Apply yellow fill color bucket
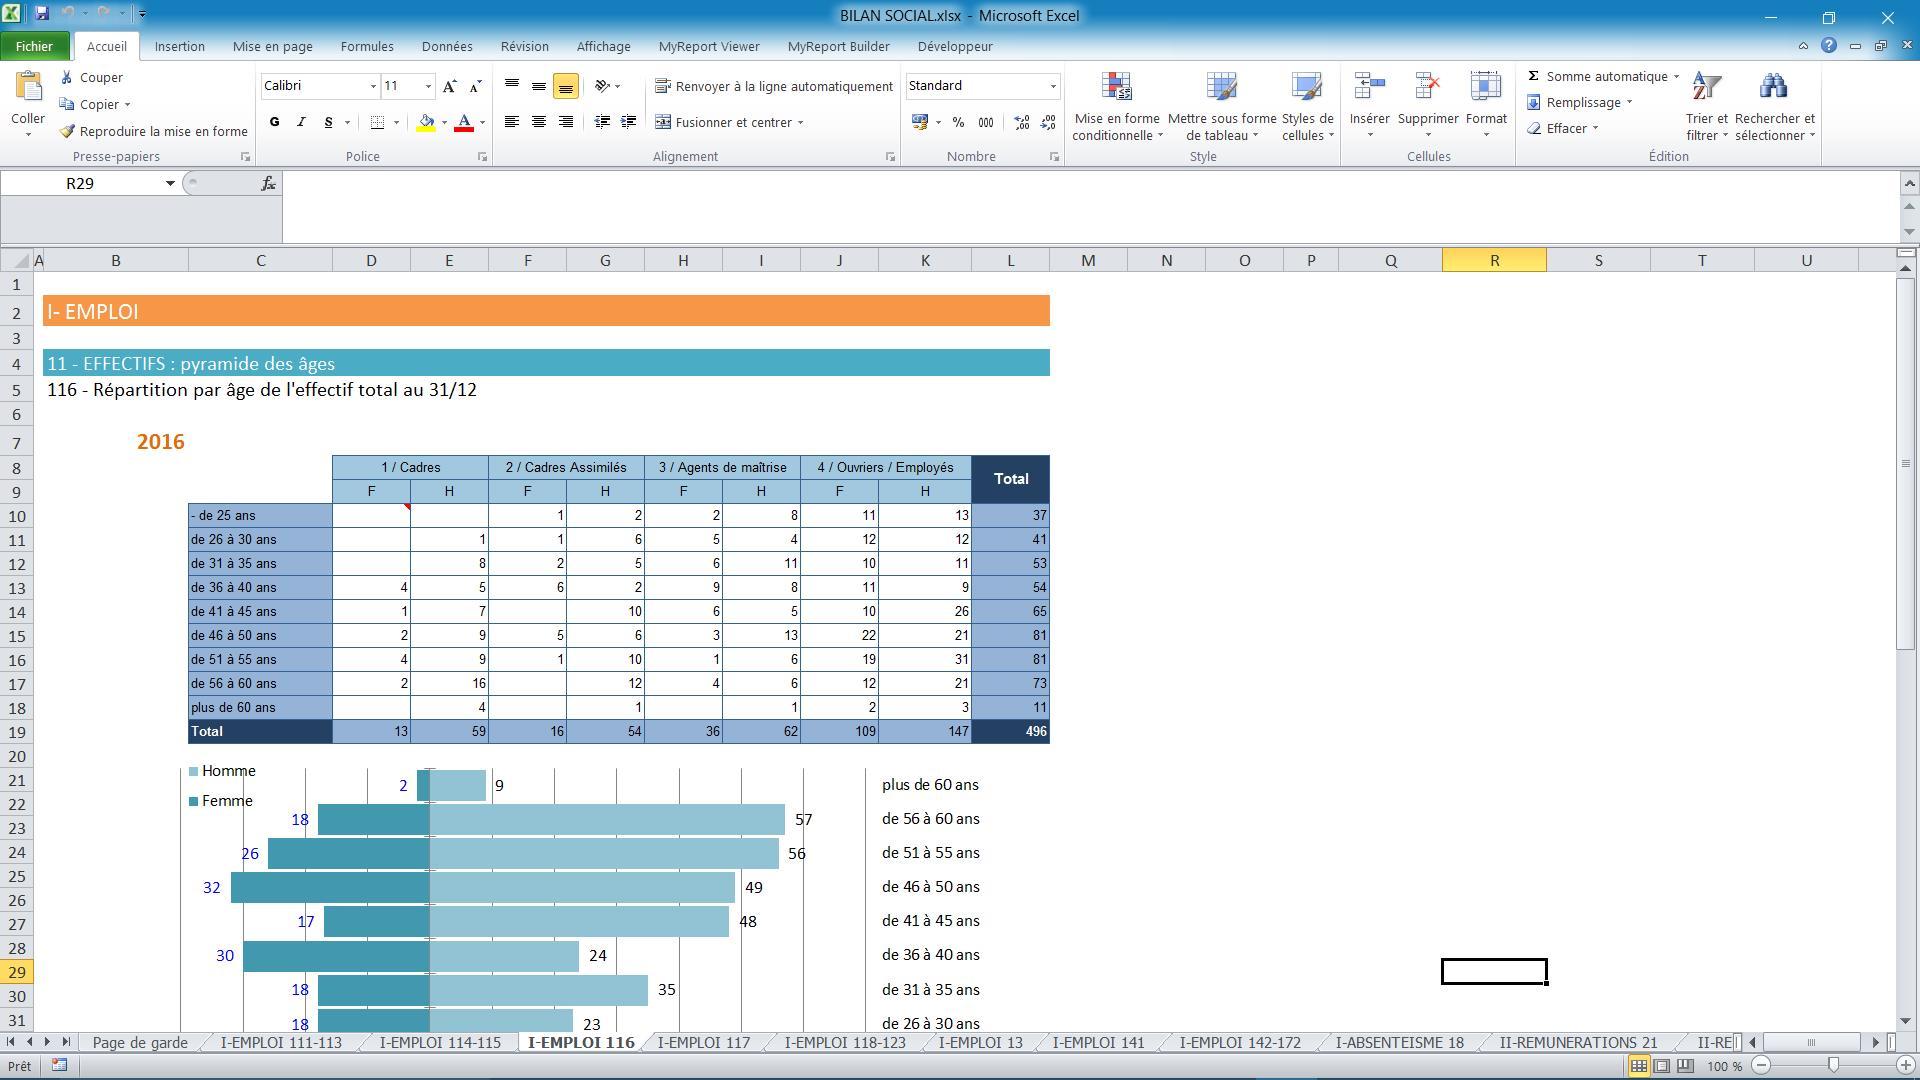Image resolution: width=1920 pixels, height=1080 pixels. [427, 122]
